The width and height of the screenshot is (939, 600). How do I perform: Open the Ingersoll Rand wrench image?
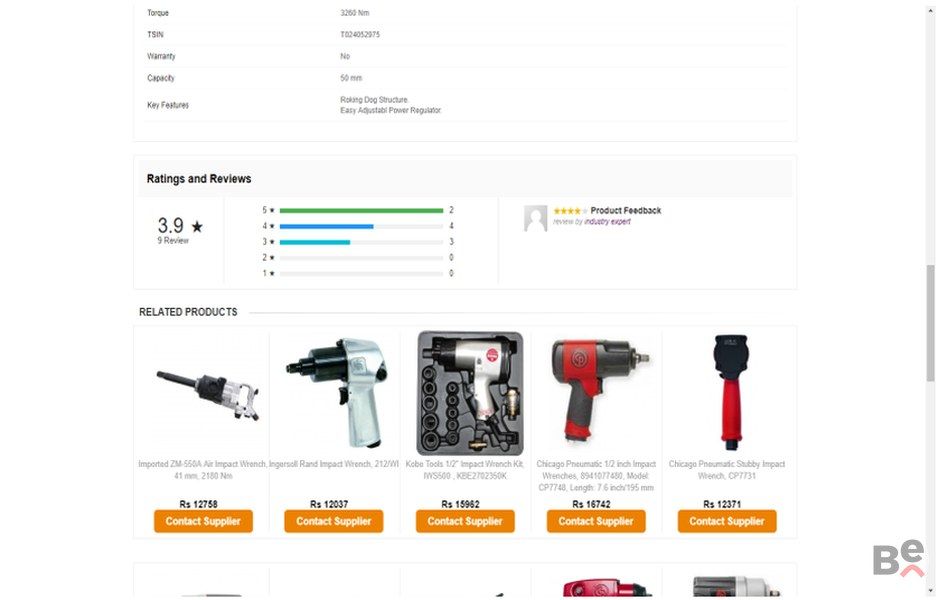[x=334, y=392]
